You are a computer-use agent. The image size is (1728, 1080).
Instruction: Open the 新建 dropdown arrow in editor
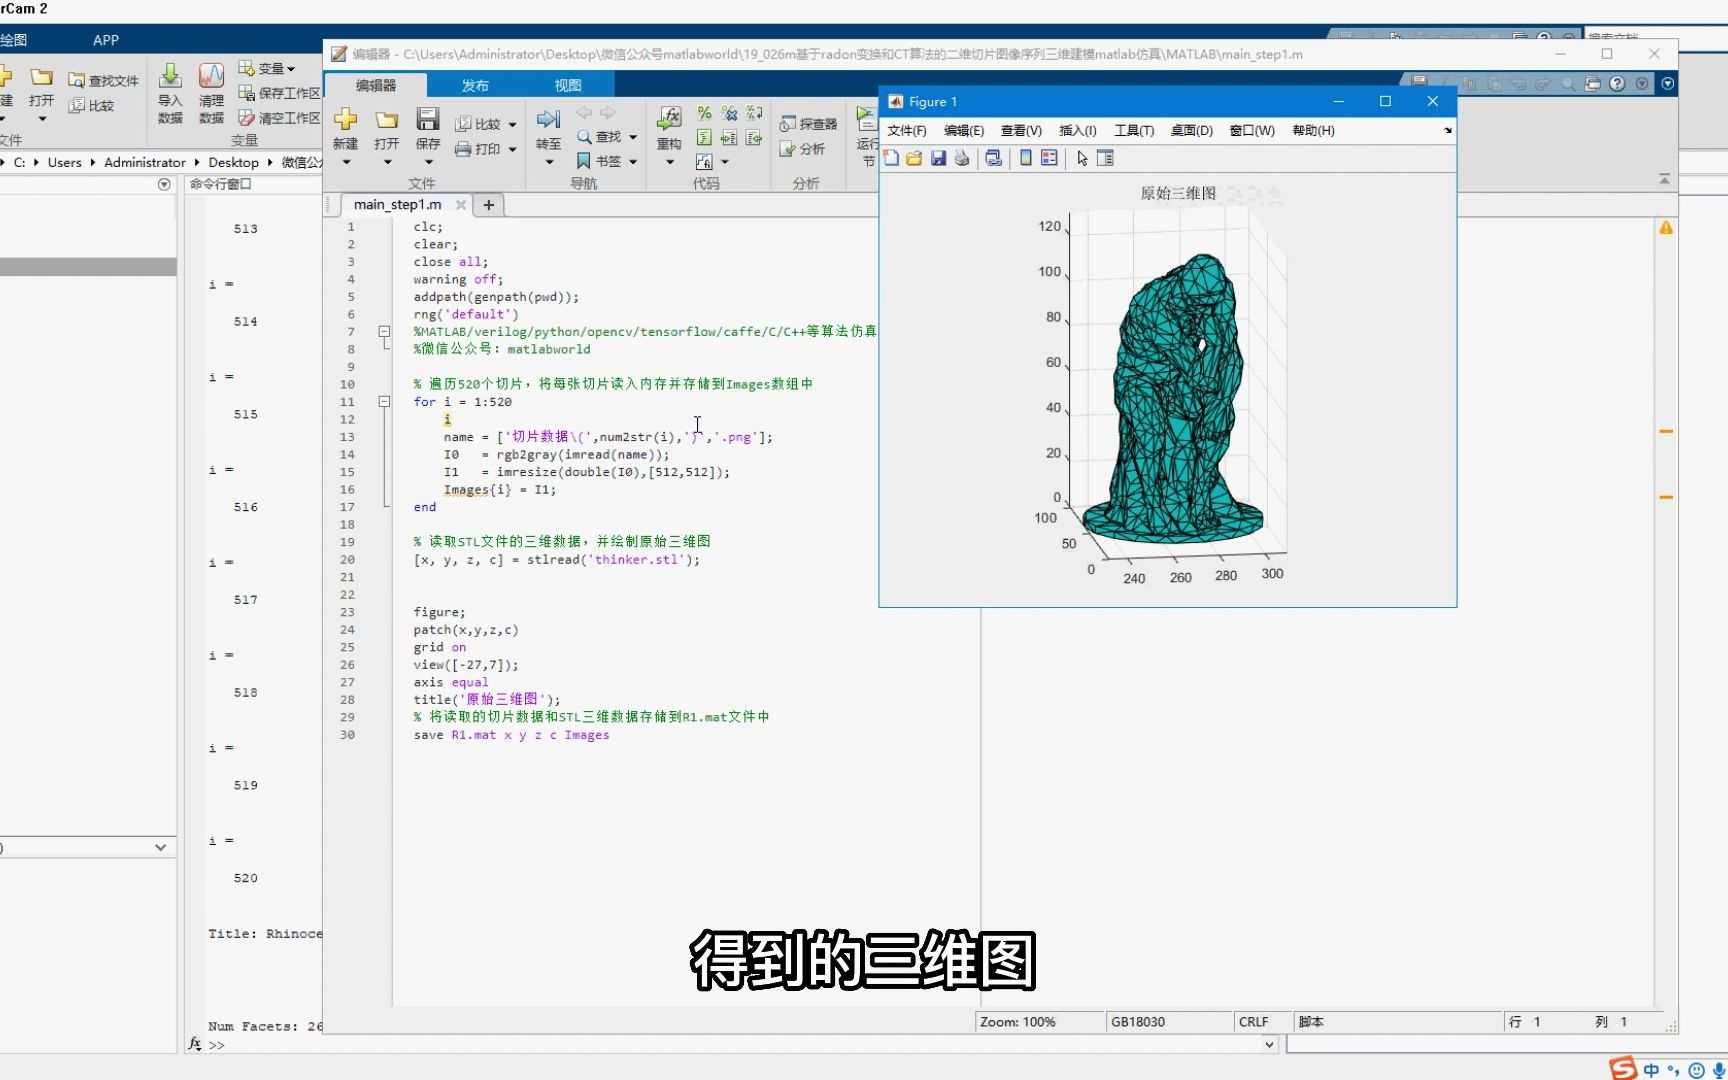click(346, 162)
